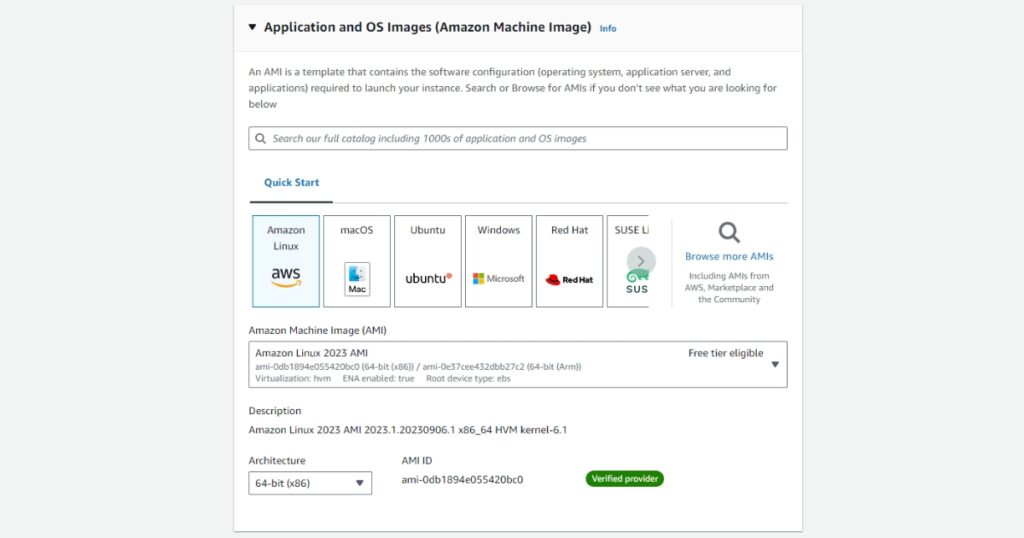The height and width of the screenshot is (538, 1024).
Task: Click the aws logo in Amazon Linux tile
Action: pyautogui.click(x=286, y=277)
